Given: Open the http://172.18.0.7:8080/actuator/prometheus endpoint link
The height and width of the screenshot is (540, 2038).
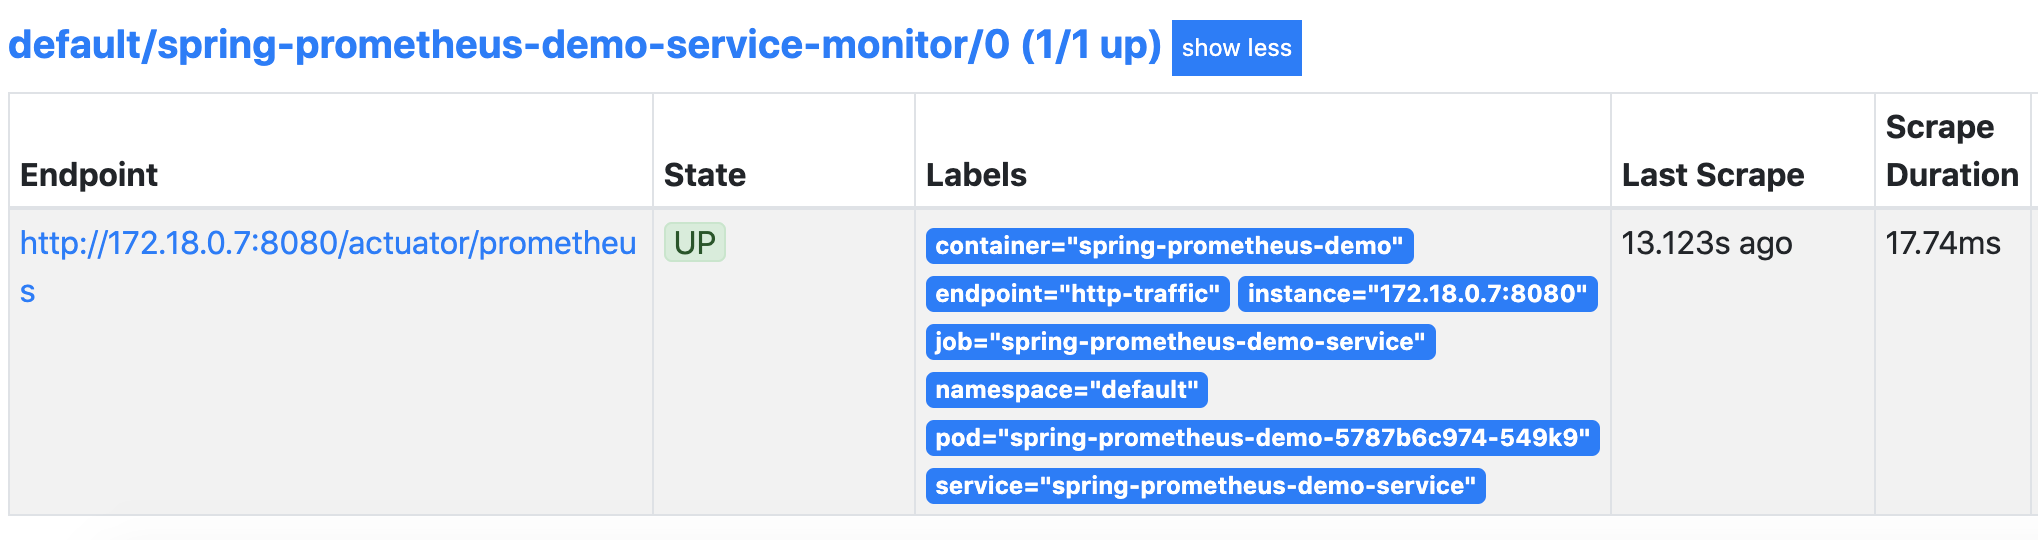Looking at the screenshot, I should pyautogui.click(x=327, y=243).
